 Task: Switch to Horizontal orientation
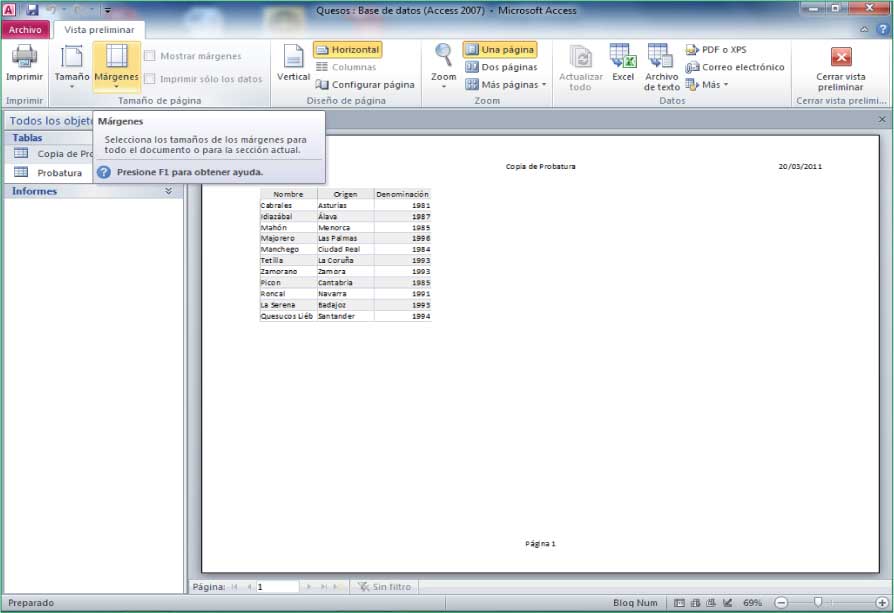347,49
